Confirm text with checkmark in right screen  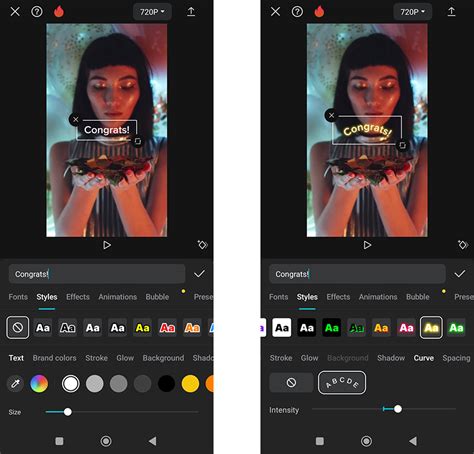coord(460,274)
